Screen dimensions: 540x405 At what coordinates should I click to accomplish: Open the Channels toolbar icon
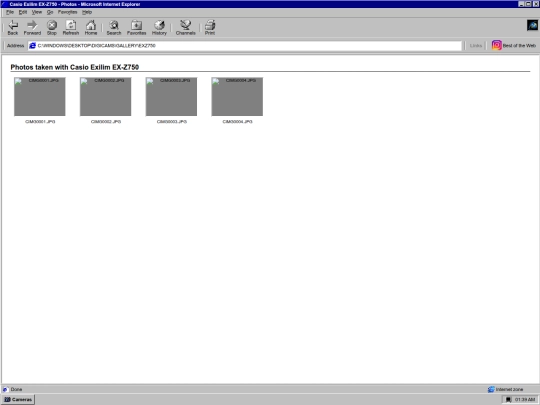[186, 28]
